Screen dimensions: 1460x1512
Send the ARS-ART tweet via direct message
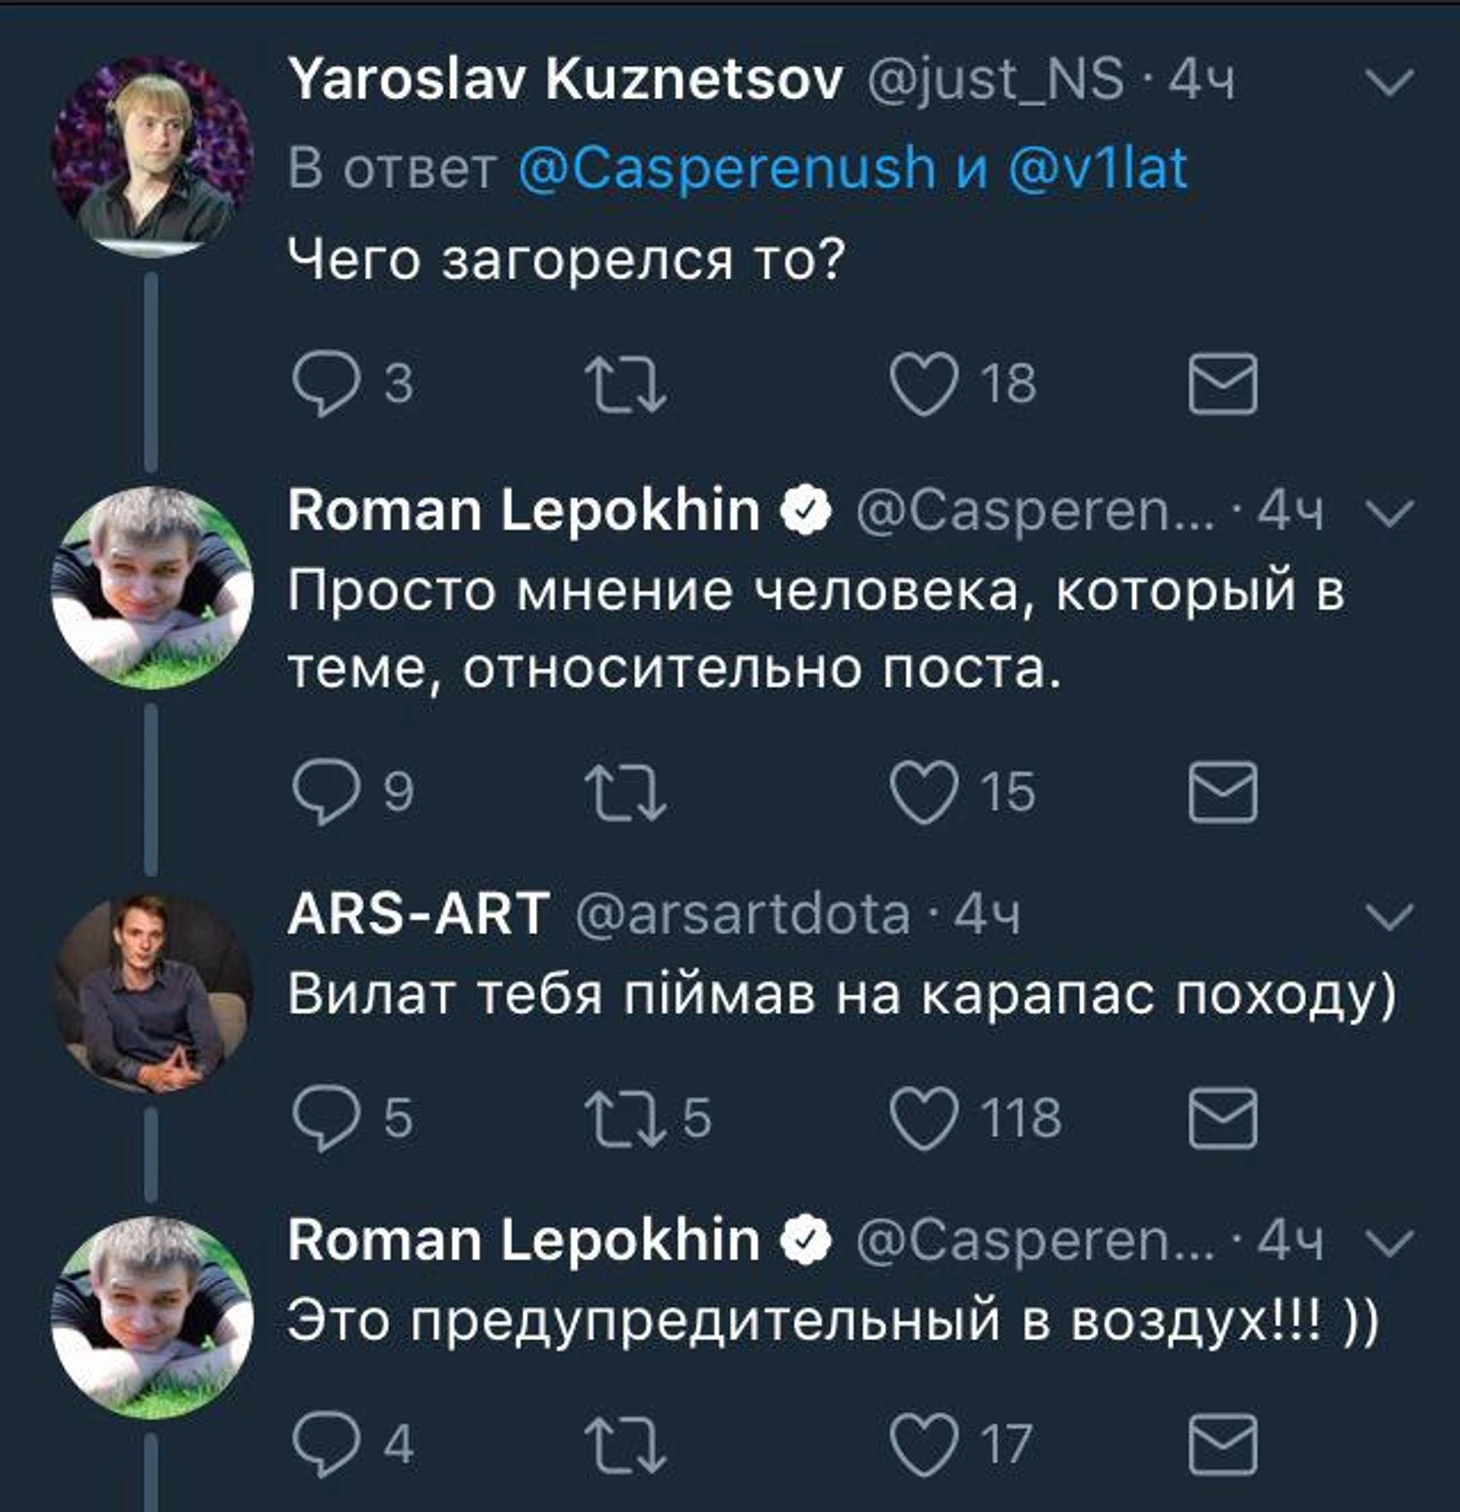click(x=1222, y=1118)
